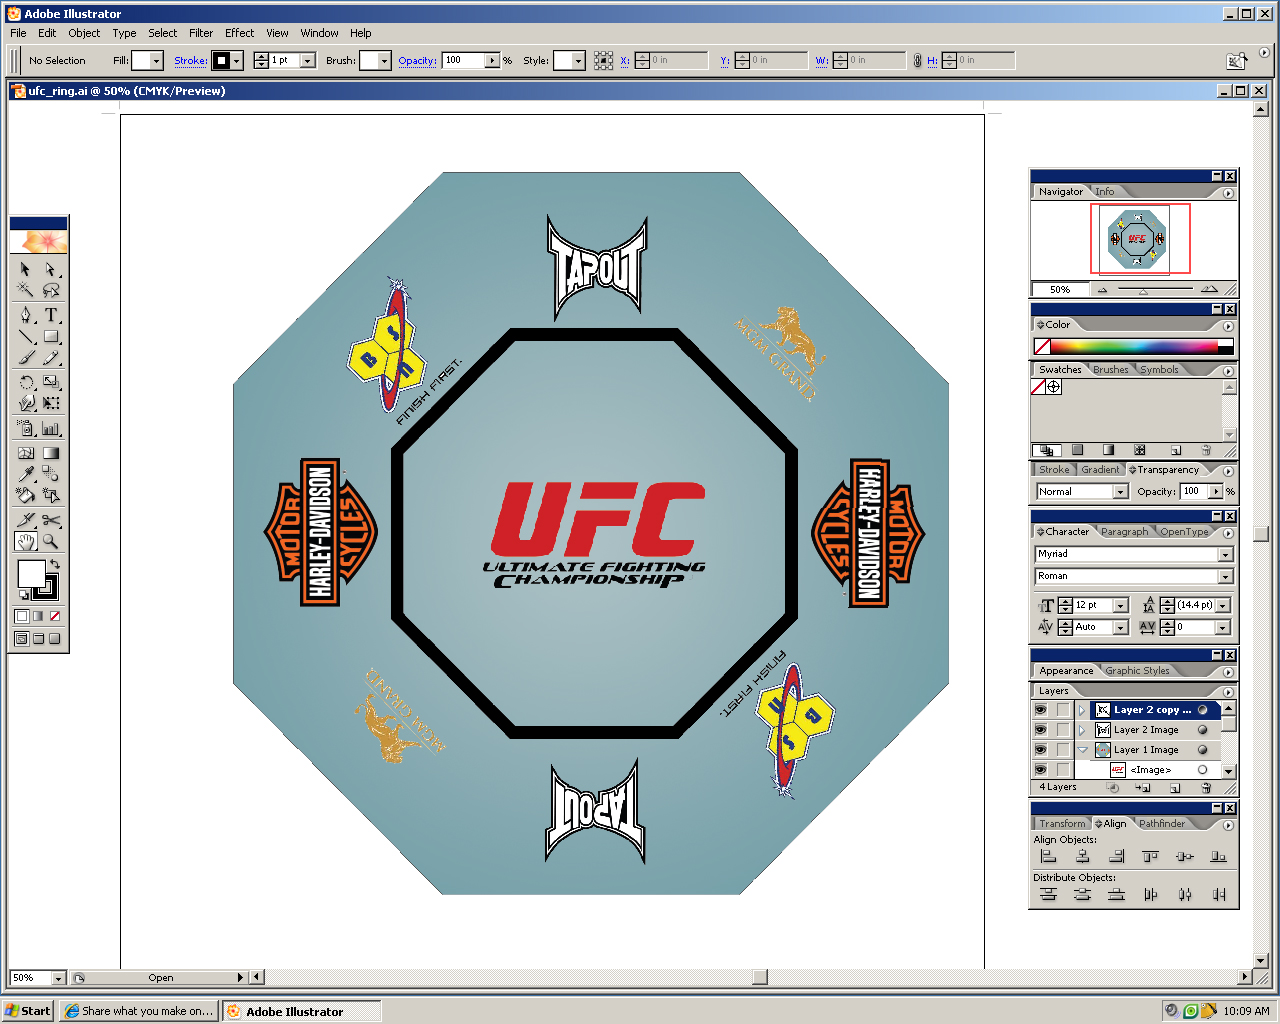The height and width of the screenshot is (1024, 1280).
Task: Open the Brush dropdown in control bar
Action: [x=383, y=61]
